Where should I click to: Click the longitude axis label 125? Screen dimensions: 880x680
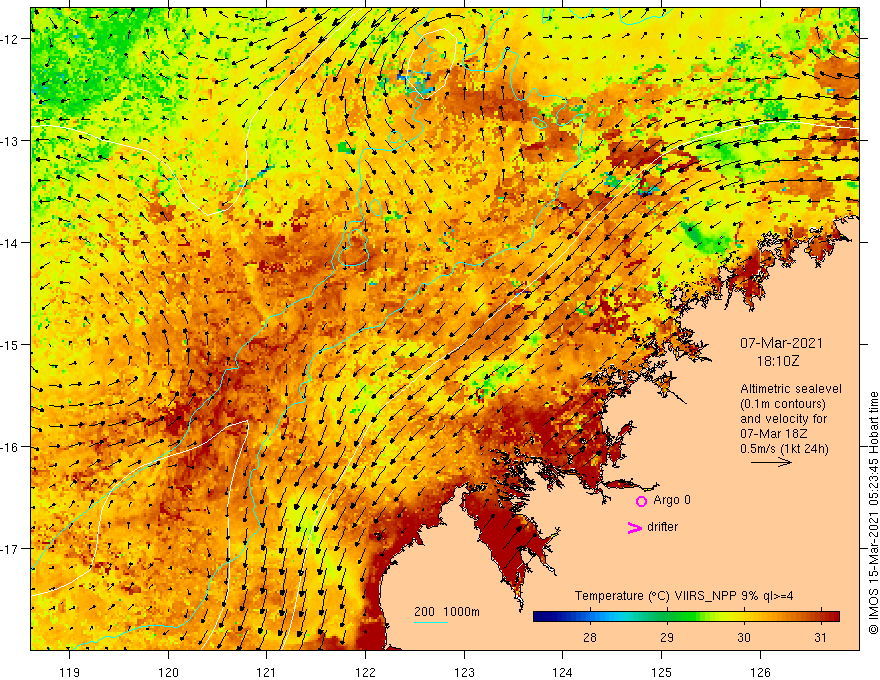[x=661, y=672]
